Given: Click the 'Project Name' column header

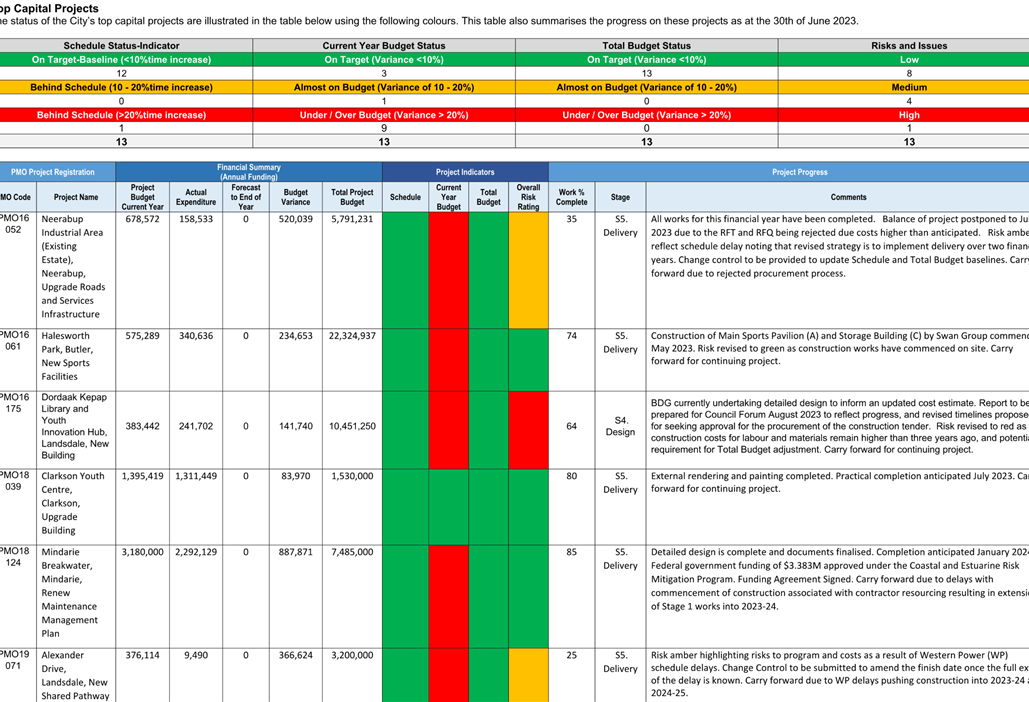Looking at the screenshot, I should 75,197.
